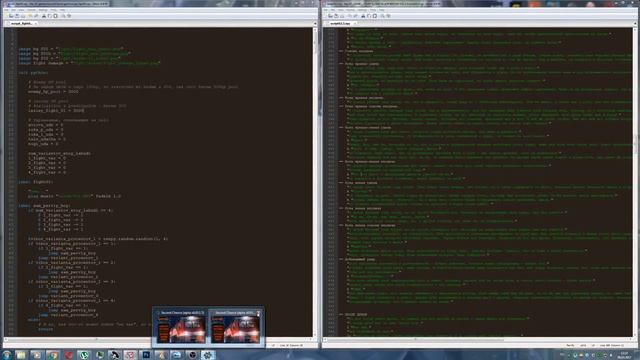640x360 pixels.
Task: Click vertical scrollbar of left editor
Action: [x=315, y=182]
